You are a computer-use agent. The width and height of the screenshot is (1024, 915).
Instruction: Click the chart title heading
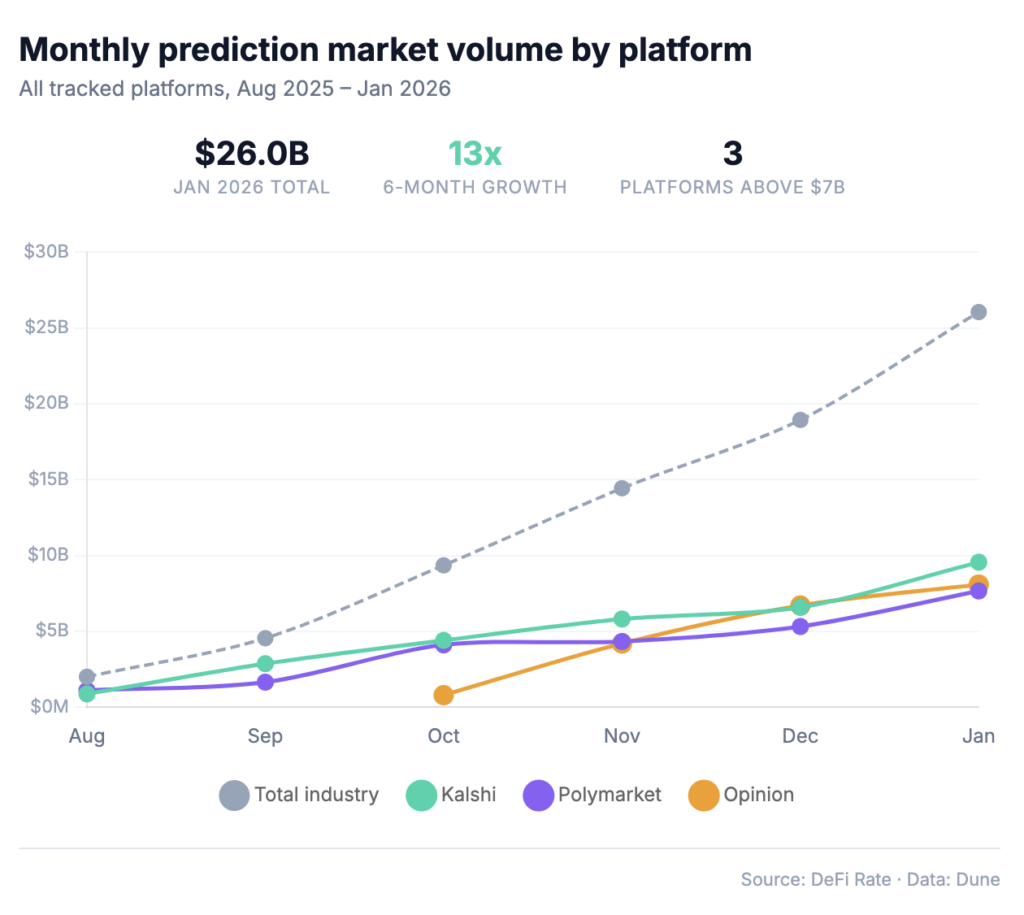[385, 49]
